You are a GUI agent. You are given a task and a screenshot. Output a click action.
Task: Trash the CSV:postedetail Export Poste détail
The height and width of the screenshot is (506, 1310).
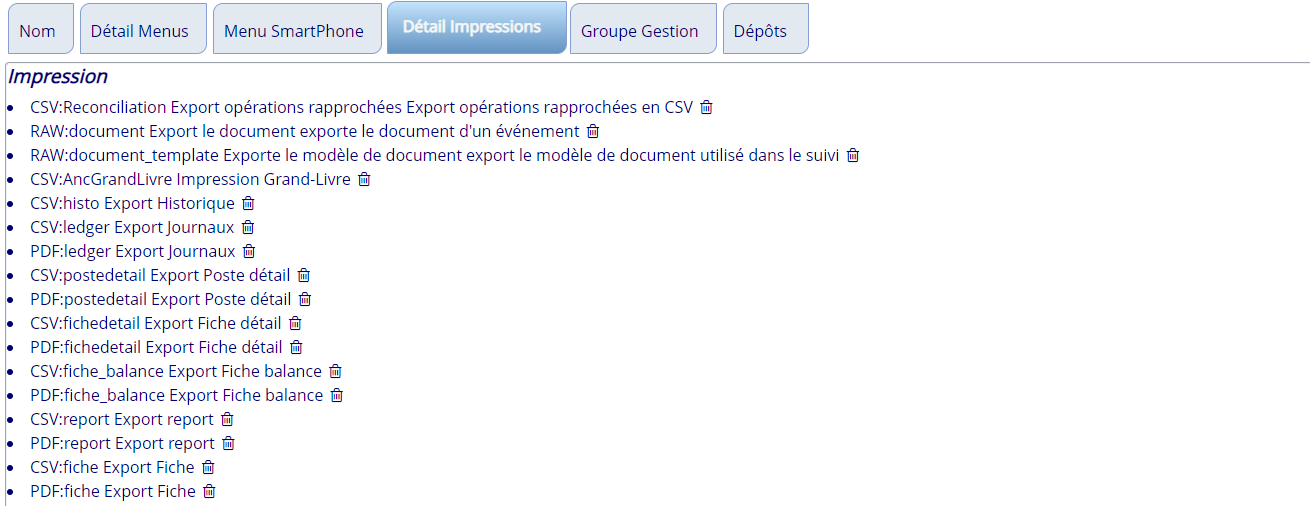pos(304,275)
